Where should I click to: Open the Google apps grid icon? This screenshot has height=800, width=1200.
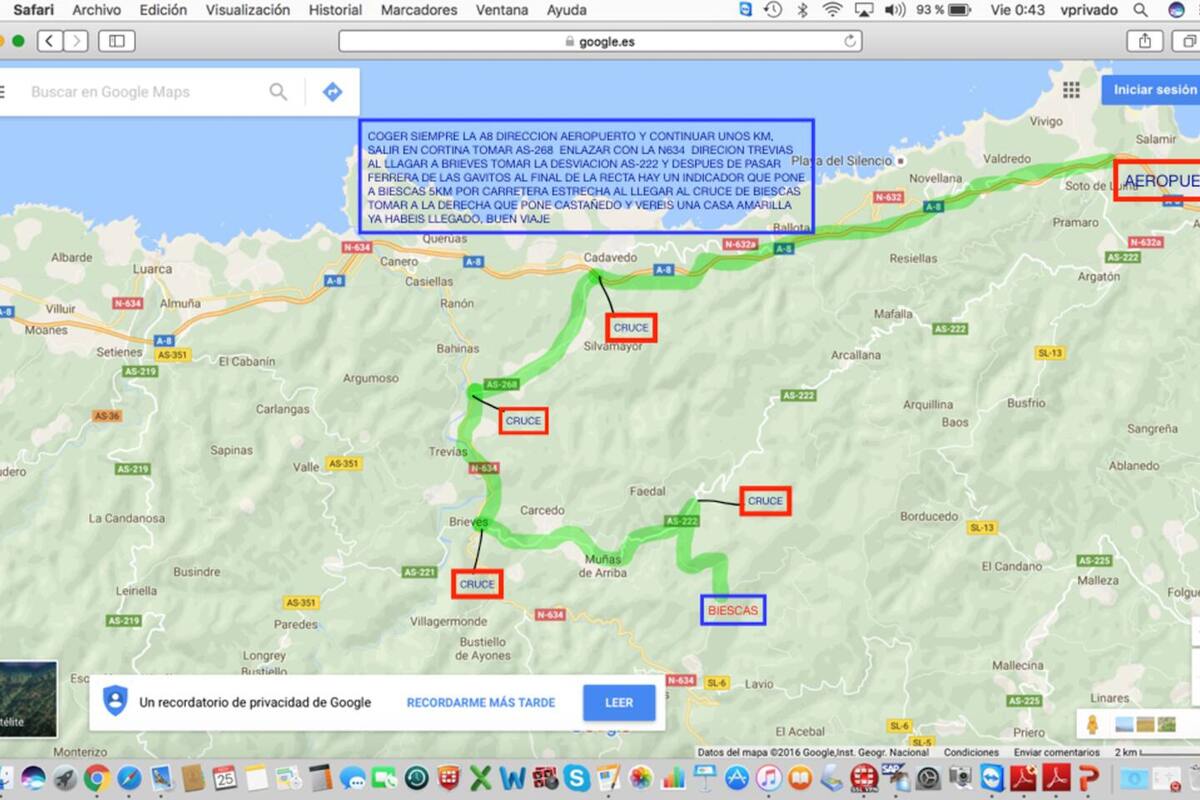coord(1071,90)
